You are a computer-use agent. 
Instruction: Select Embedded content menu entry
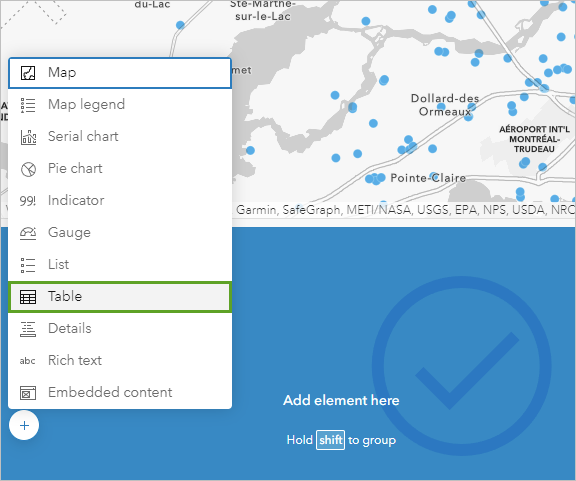[120, 392]
